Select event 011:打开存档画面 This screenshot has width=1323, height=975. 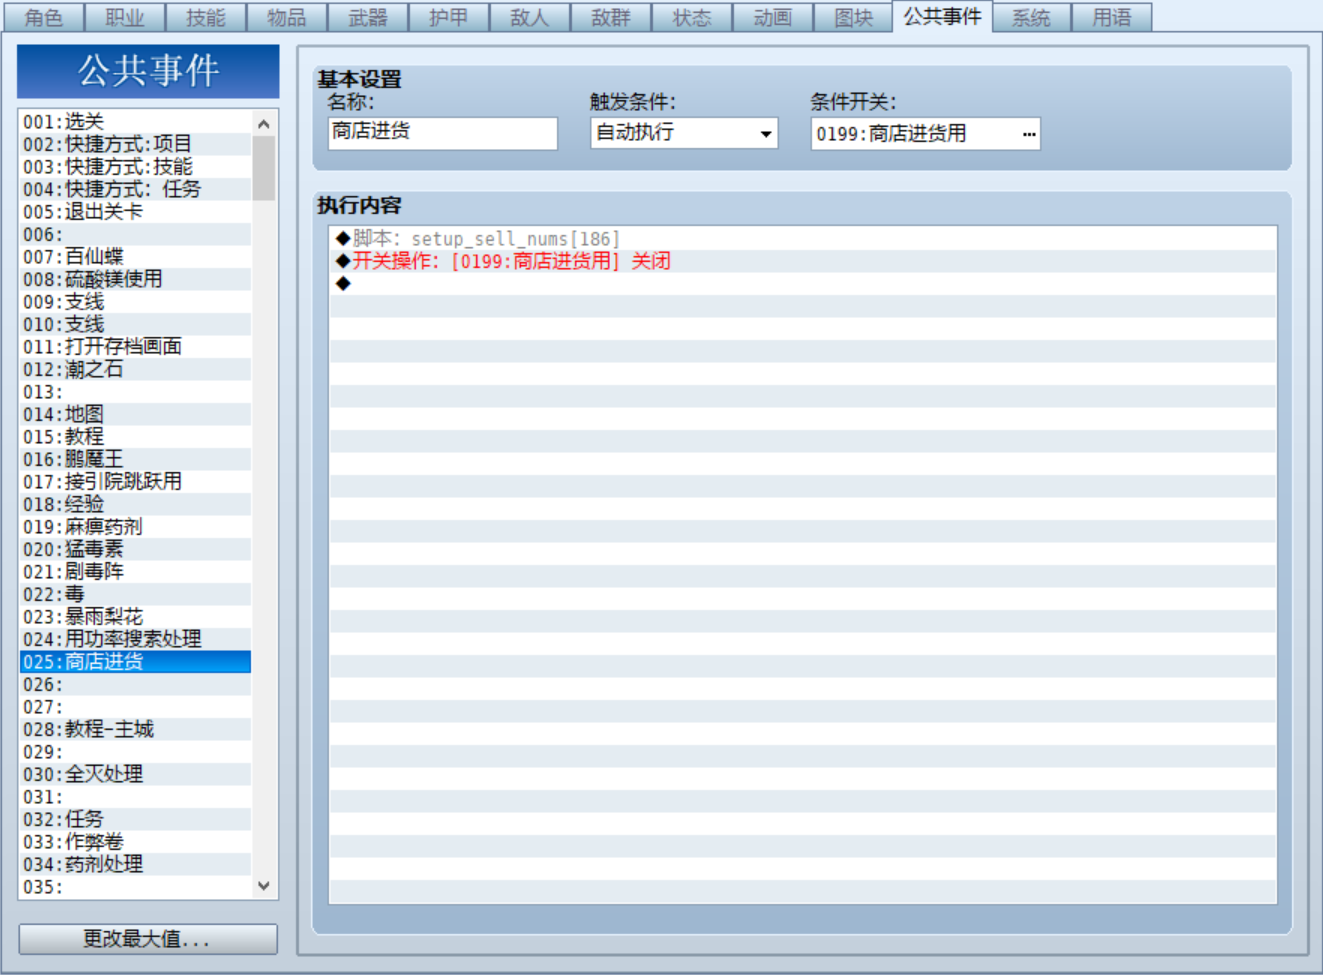(135, 347)
